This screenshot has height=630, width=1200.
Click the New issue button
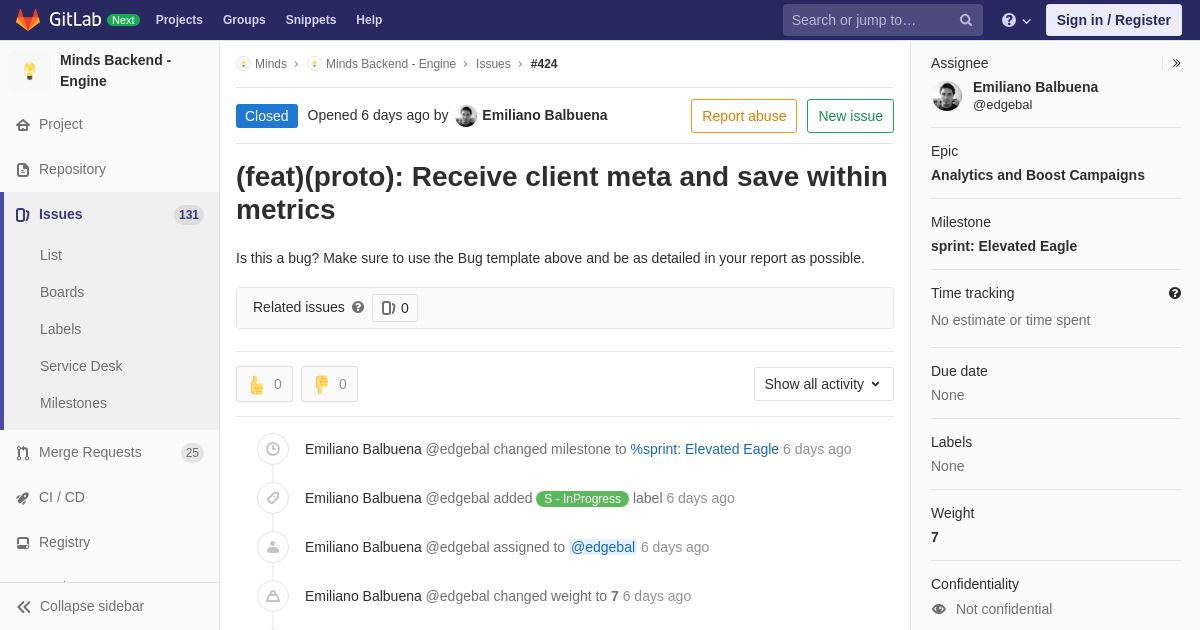[850, 116]
